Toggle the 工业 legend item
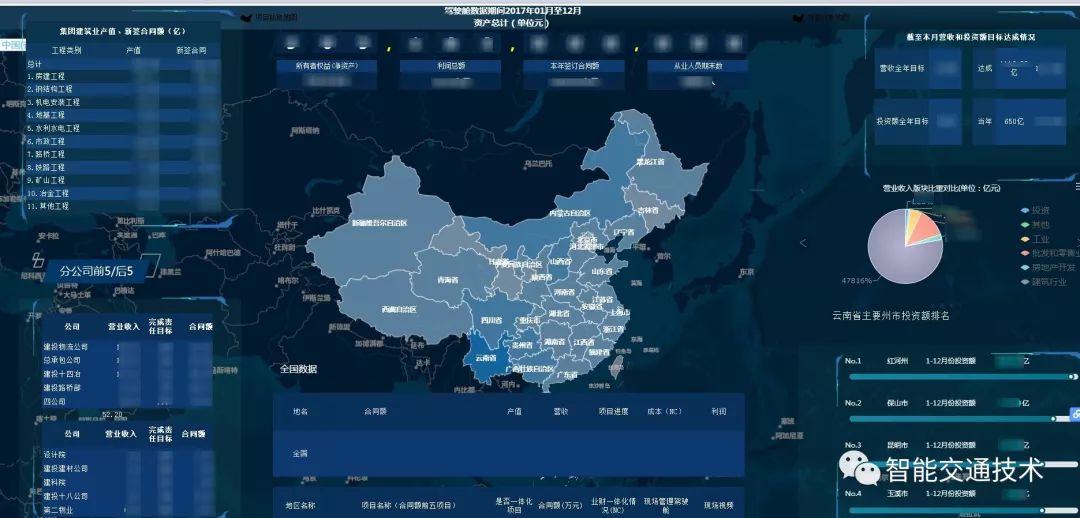Image resolution: width=1080 pixels, height=518 pixels. click(1035, 239)
